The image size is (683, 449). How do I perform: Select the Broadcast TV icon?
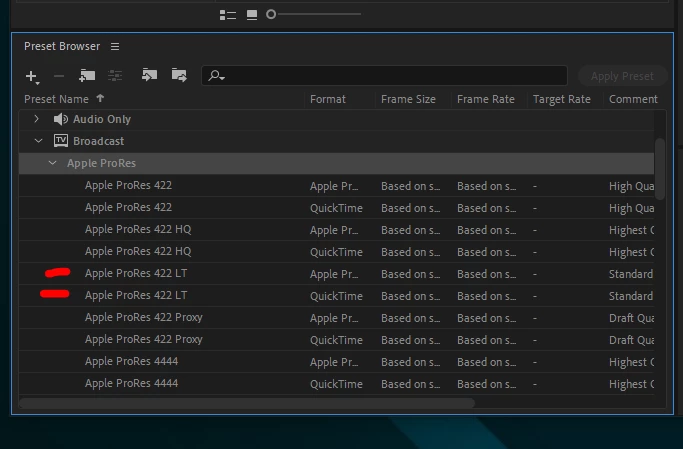(x=61, y=141)
